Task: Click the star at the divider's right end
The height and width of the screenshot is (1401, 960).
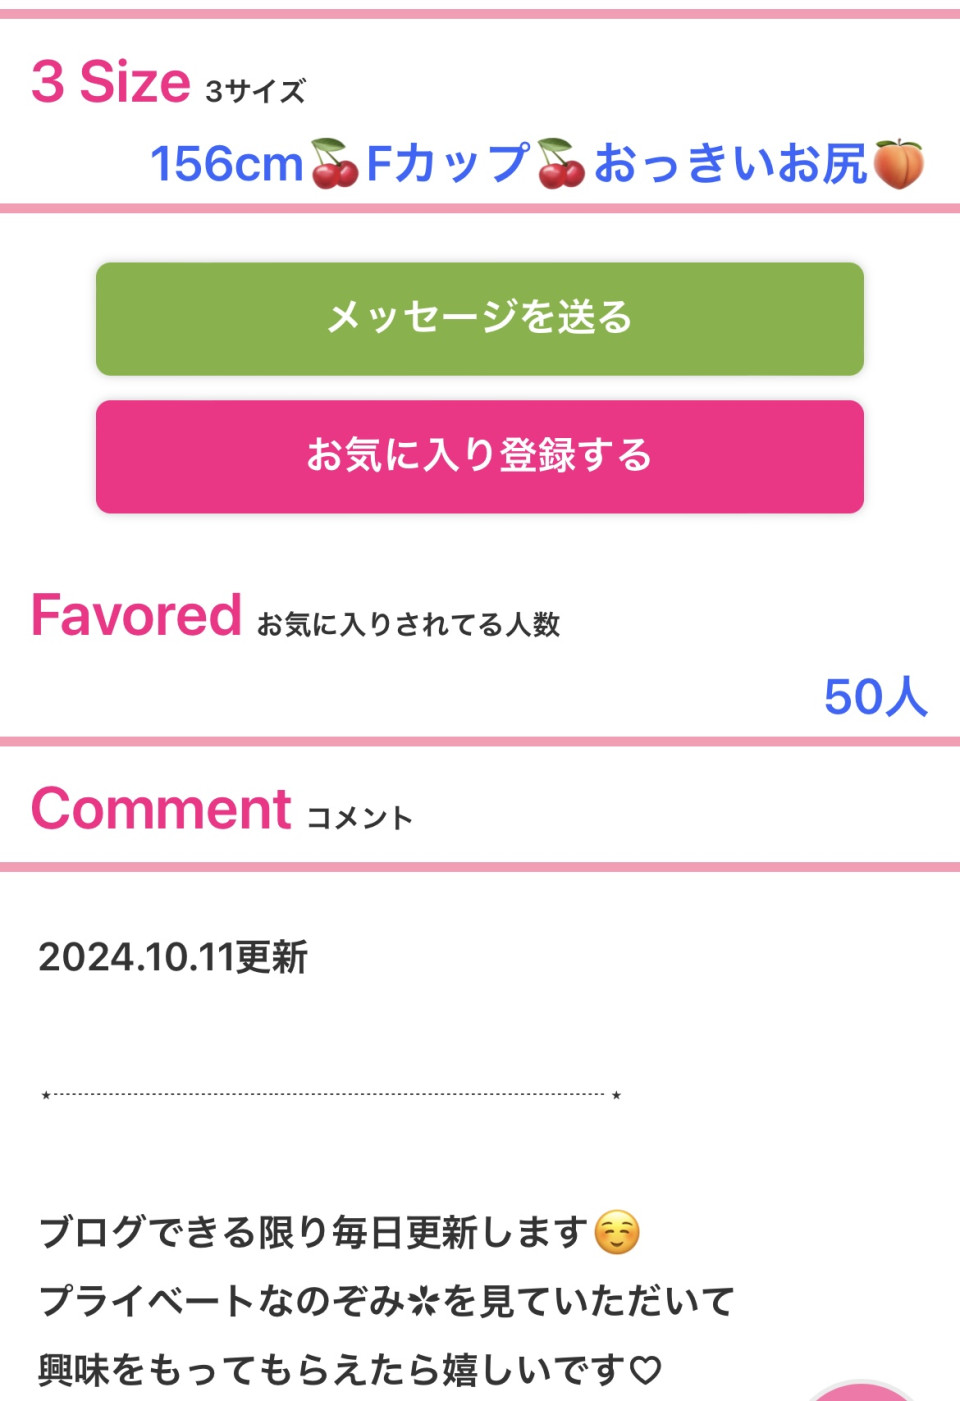Action: tap(617, 1095)
